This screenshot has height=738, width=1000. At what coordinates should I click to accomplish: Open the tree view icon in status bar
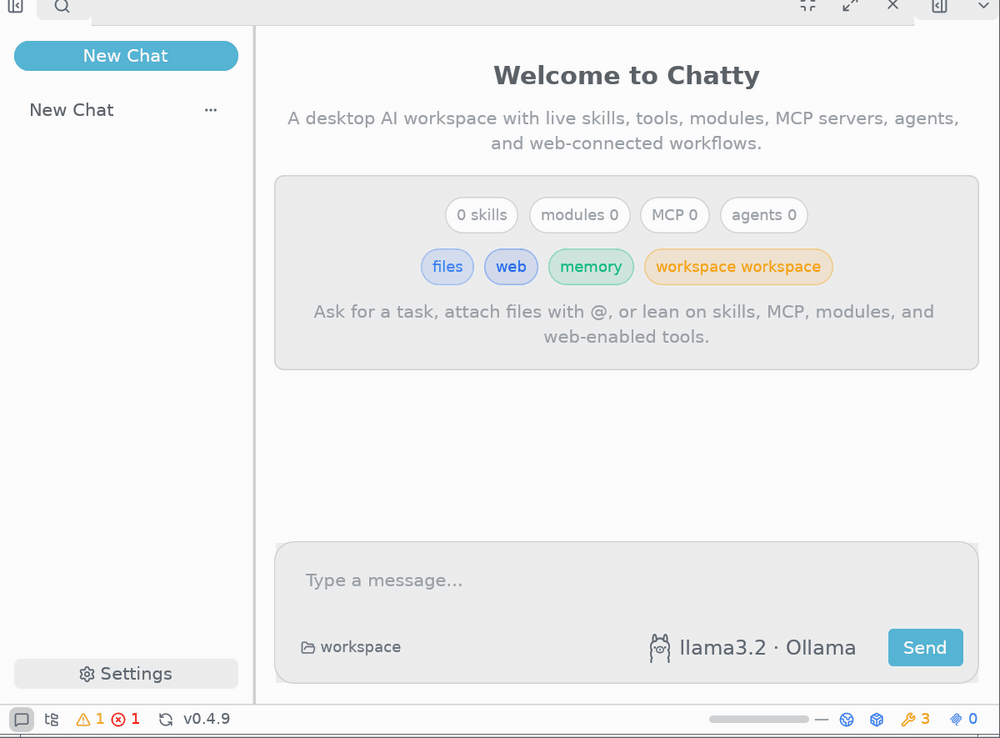pos(52,720)
